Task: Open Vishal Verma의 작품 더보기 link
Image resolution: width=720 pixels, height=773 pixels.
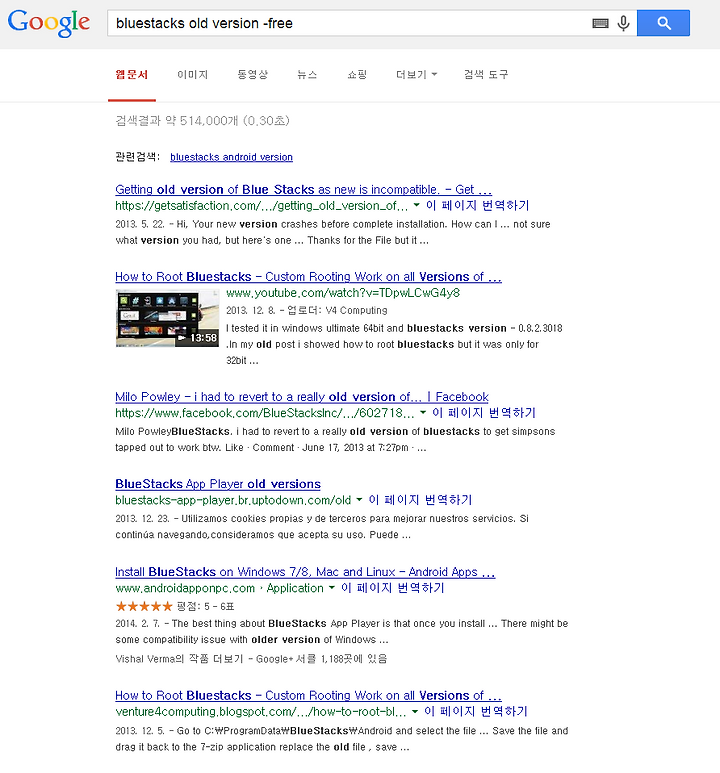Action: [179, 659]
